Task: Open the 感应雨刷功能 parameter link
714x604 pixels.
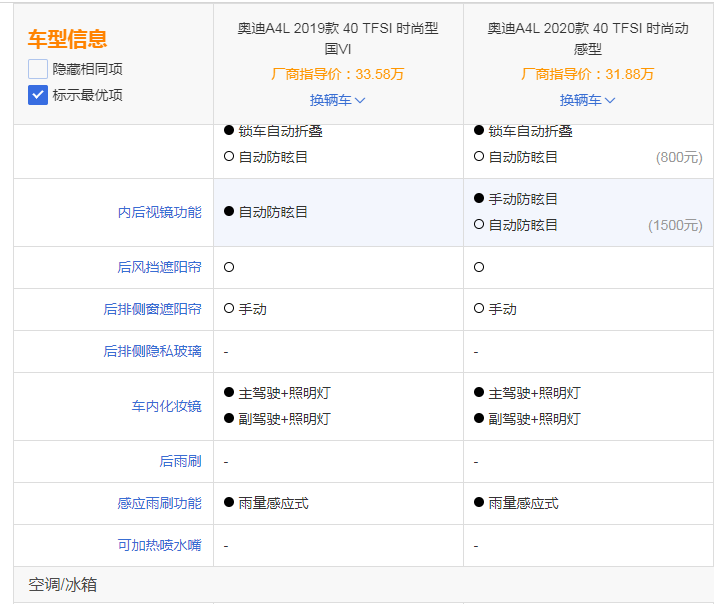Action: (159, 503)
